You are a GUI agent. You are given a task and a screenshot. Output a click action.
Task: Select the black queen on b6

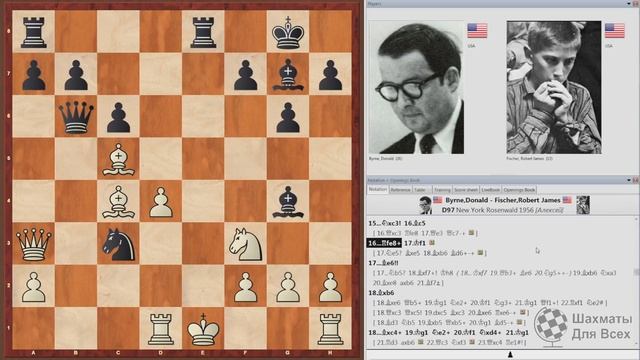pyautogui.click(x=76, y=117)
